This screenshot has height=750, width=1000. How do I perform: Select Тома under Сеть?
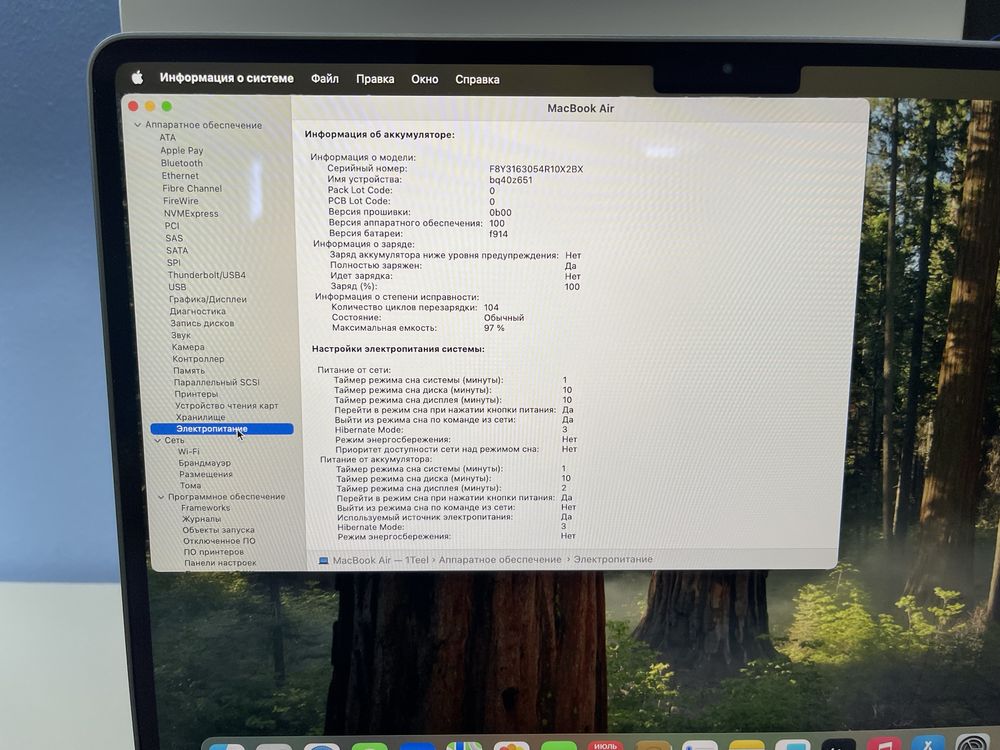[190, 485]
